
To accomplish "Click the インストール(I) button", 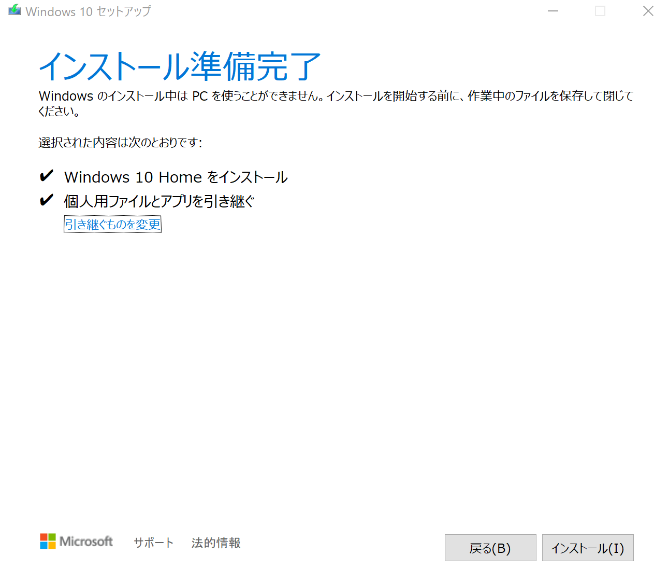I will coord(588,548).
